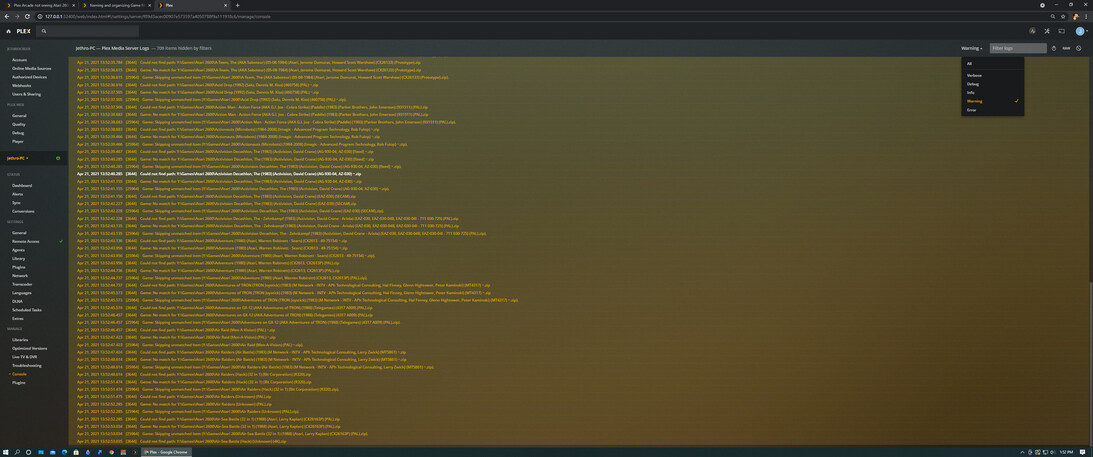Click the taskbar clock showing 1:52 PM
This screenshot has height=457, width=1093.
point(1067,452)
